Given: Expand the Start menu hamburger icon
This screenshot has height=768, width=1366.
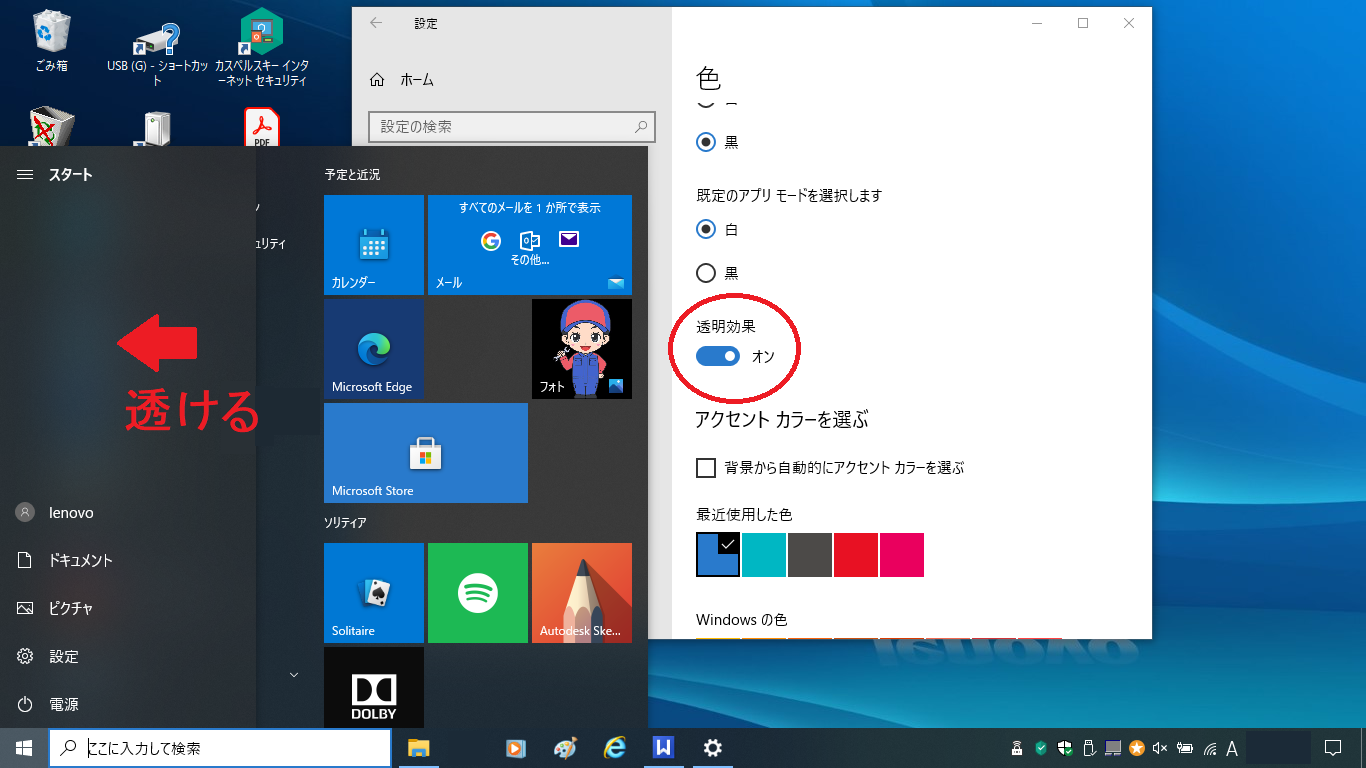Looking at the screenshot, I should [25, 174].
